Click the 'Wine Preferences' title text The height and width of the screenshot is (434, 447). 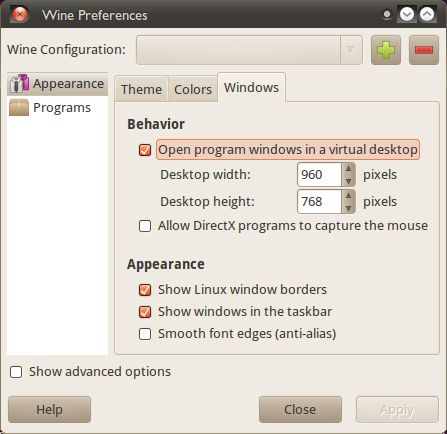95,15
